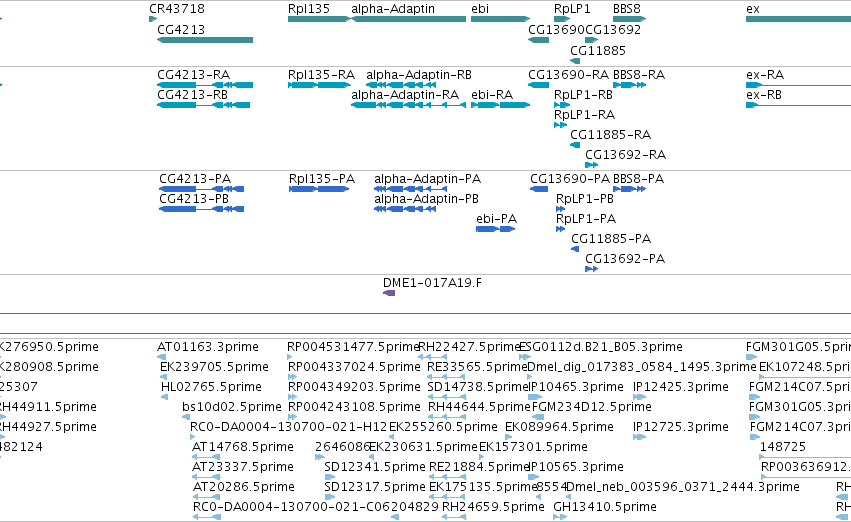
Task: Open the bs10d02.5prime EST label
Action: click(232, 406)
